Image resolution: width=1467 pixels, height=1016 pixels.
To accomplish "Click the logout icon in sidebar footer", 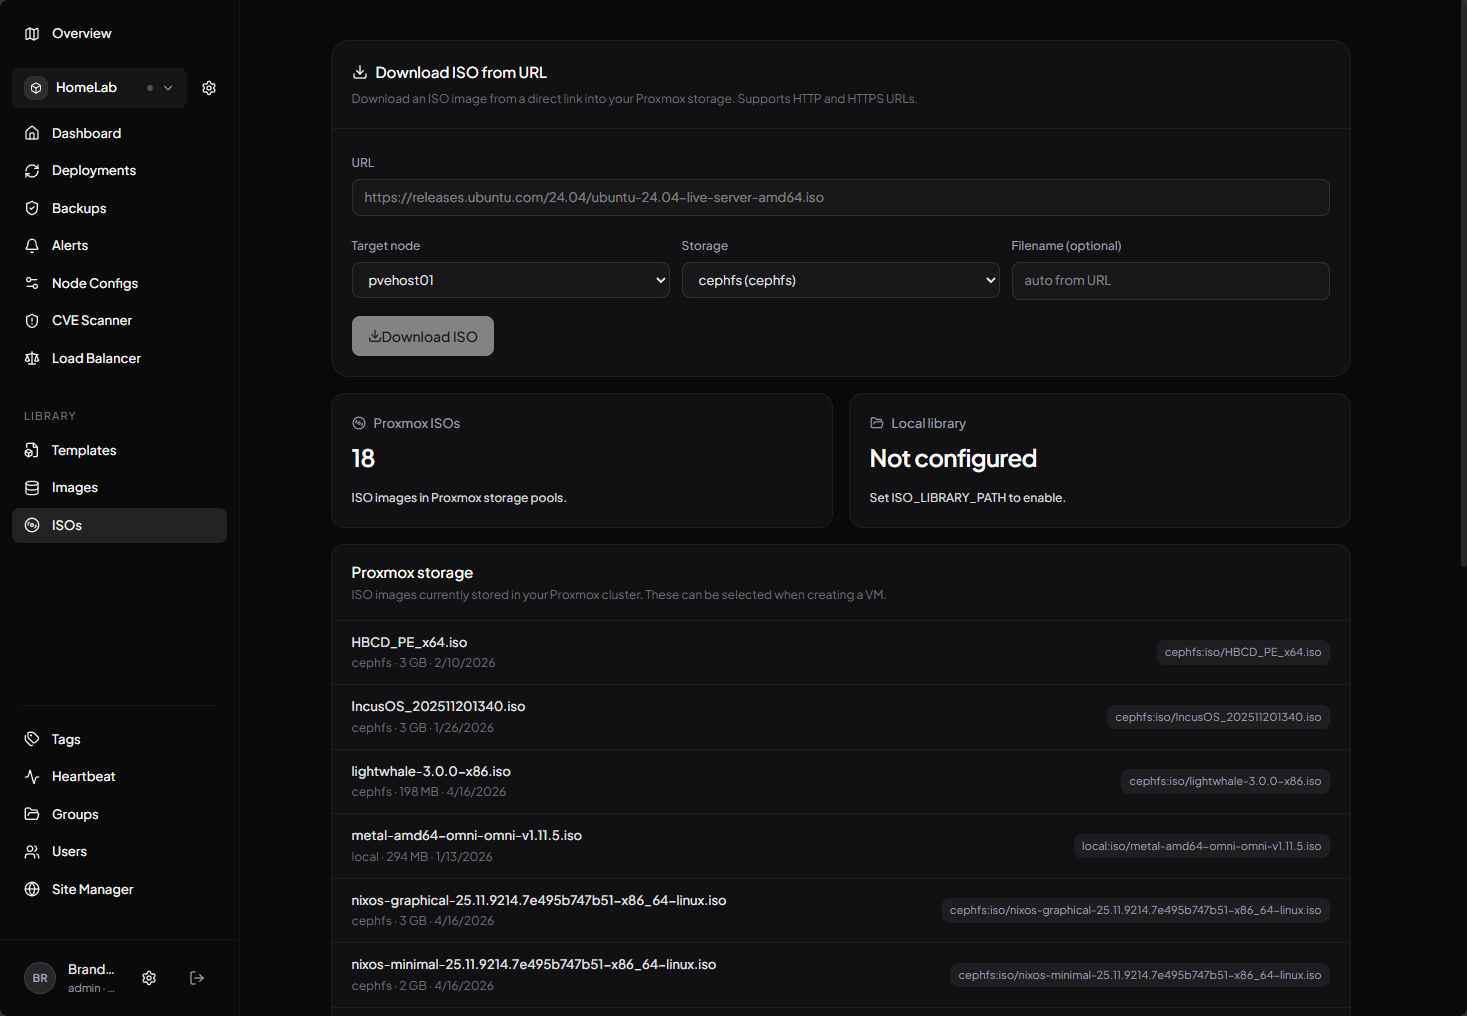I will (x=197, y=978).
